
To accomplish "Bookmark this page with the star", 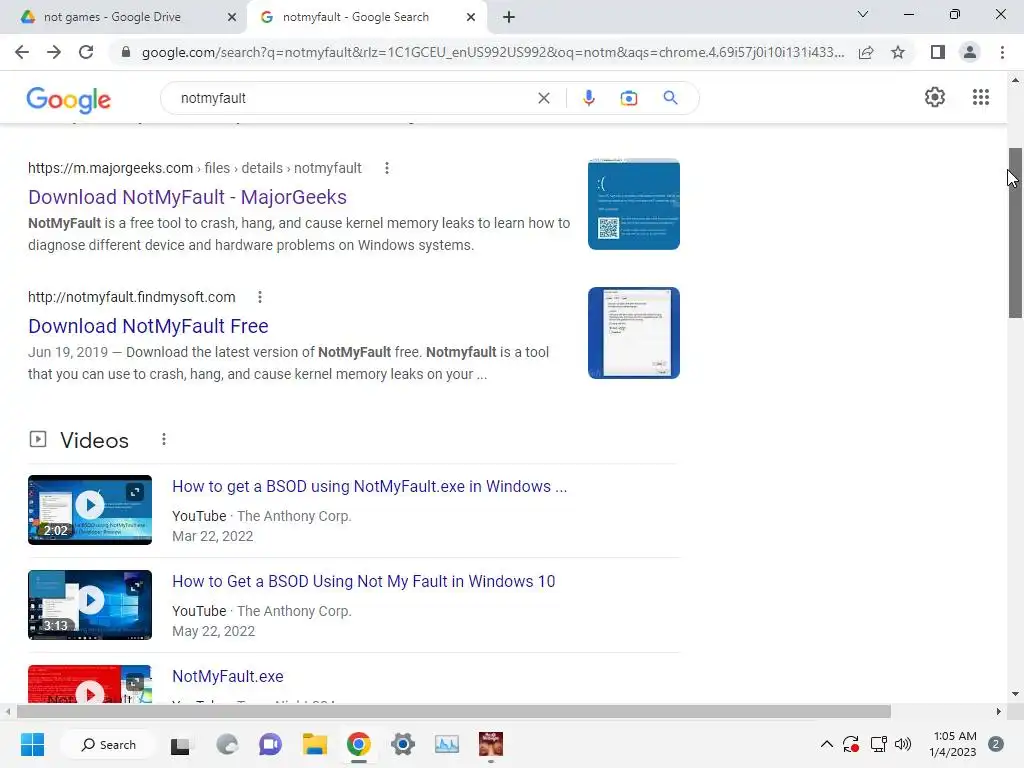I will click(898, 52).
